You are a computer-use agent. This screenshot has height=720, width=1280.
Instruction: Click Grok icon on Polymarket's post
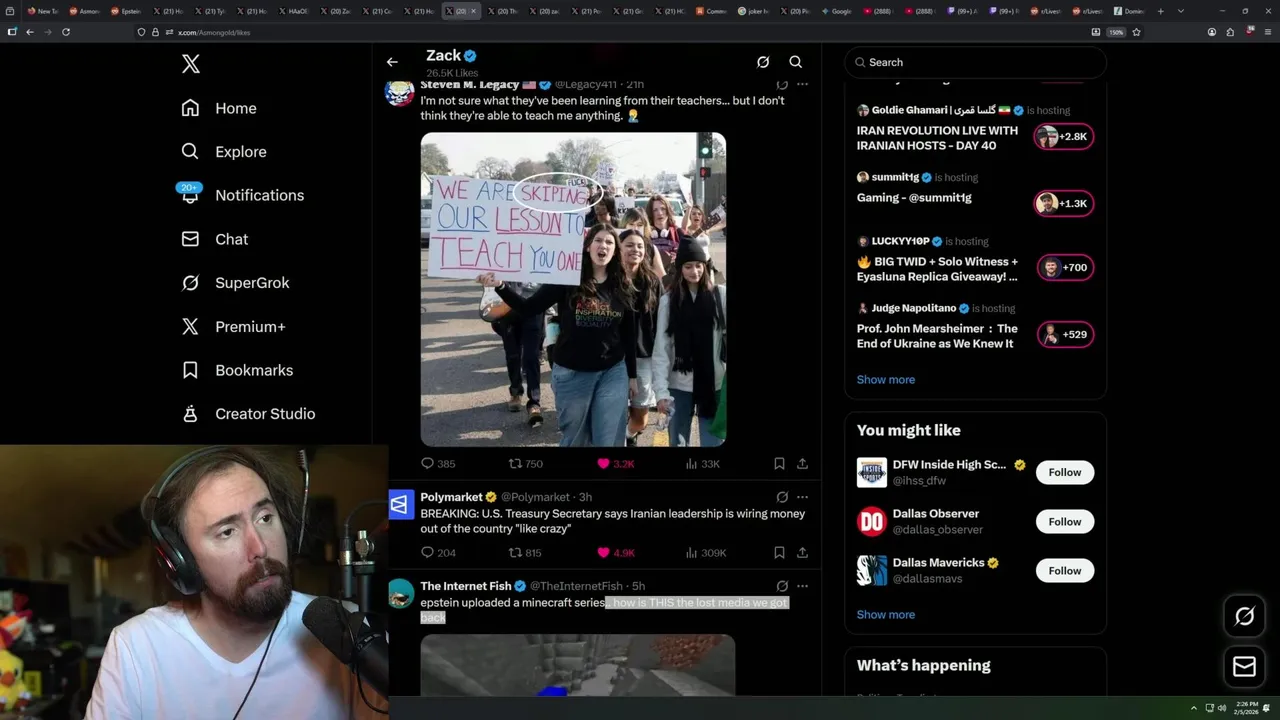pyautogui.click(x=782, y=497)
